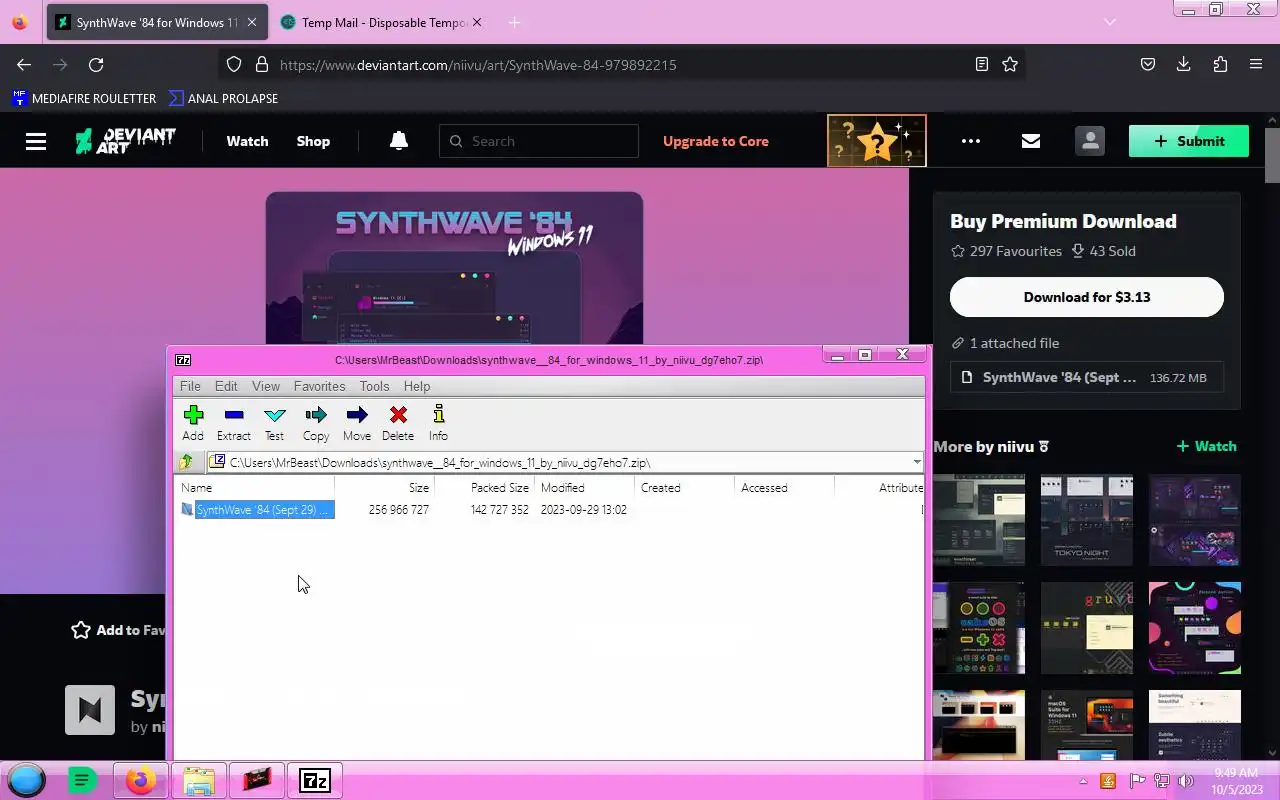Open Firefox extensions puzzle icon
This screenshot has width=1280, height=800.
click(1220, 64)
